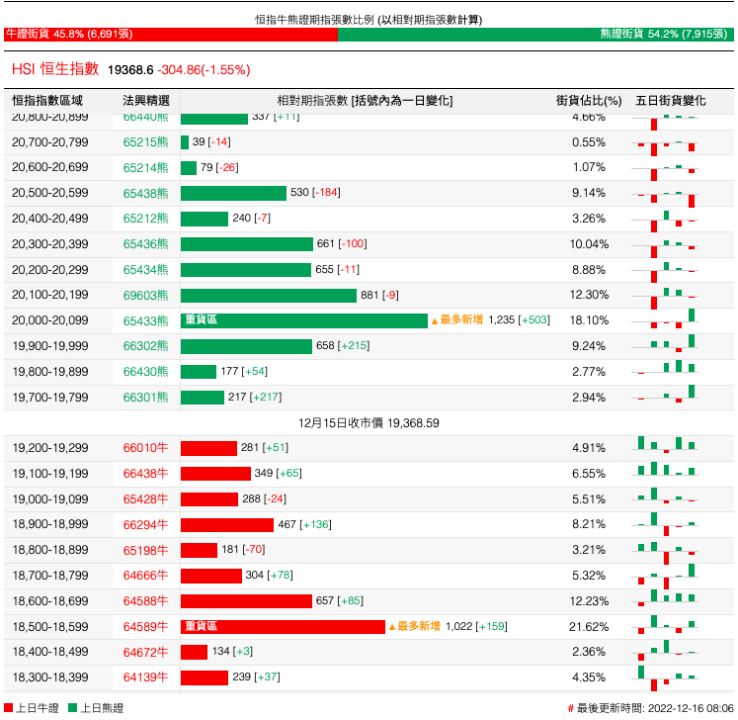Click the 街貨佔比(%) column header

tap(589, 101)
